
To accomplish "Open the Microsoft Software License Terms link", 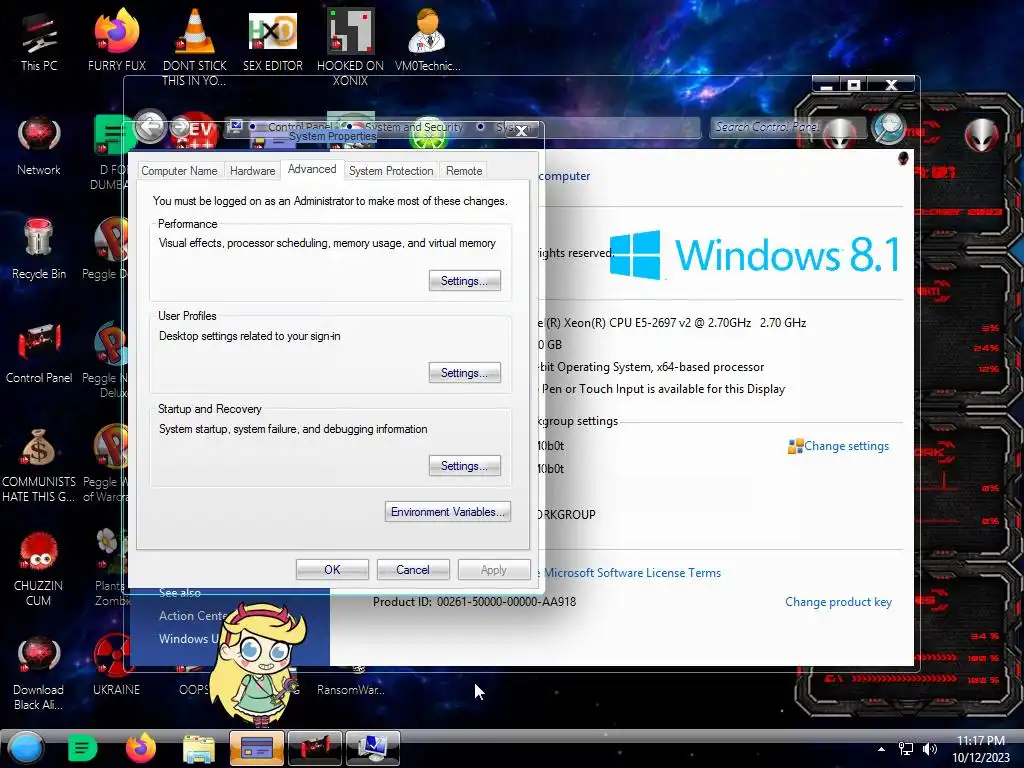I will point(632,573).
